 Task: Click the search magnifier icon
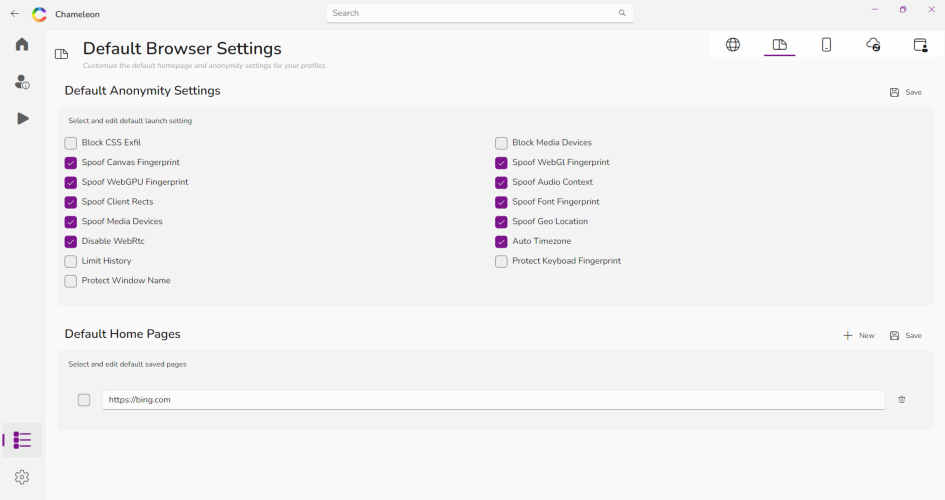(x=622, y=13)
